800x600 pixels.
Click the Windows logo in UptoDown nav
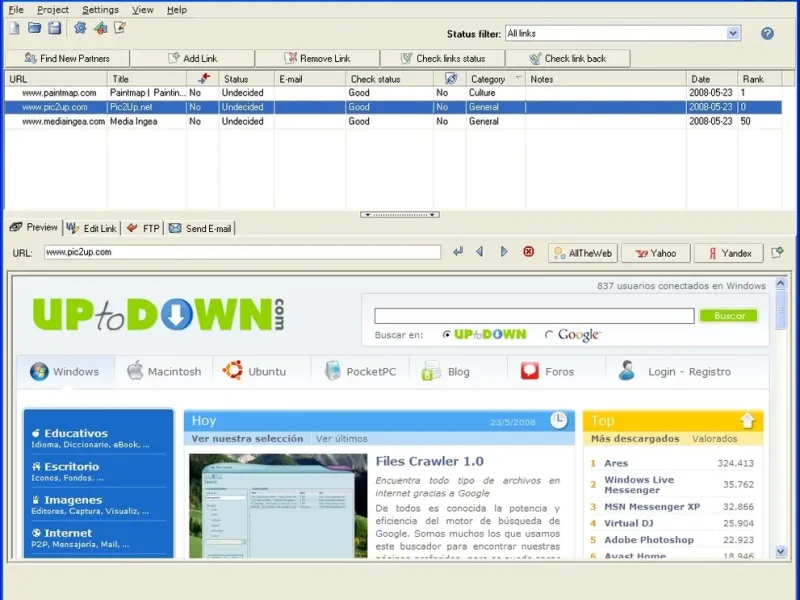(x=39, y=371)
